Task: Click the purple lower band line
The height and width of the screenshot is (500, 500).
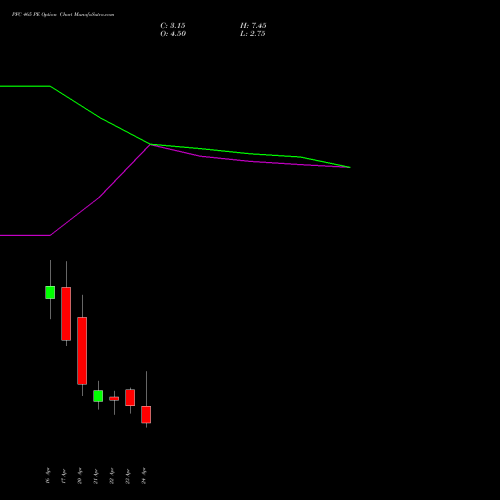Action: (x=100, y=197)
